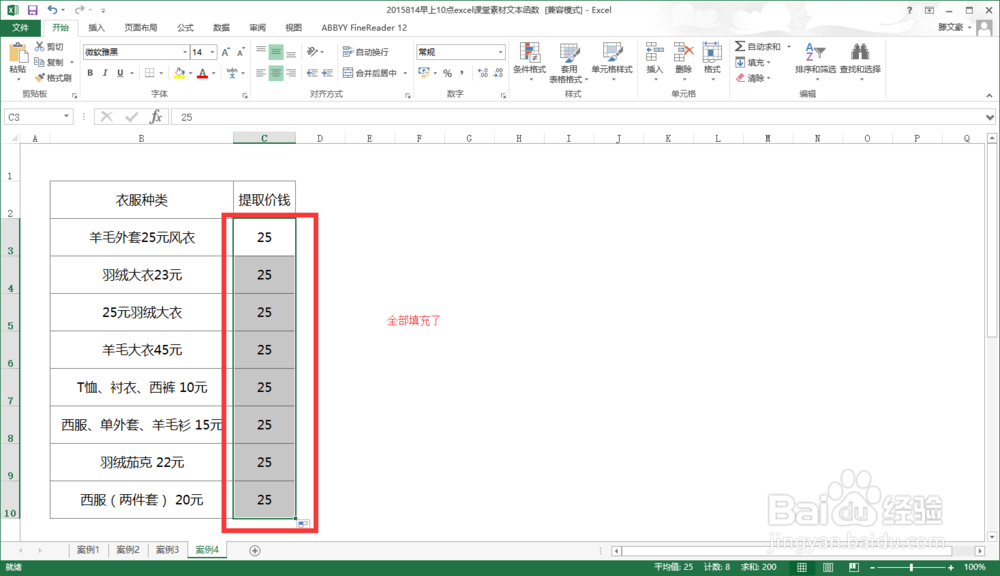Switch to sheet tab 案例1

[x=88, y=550]
